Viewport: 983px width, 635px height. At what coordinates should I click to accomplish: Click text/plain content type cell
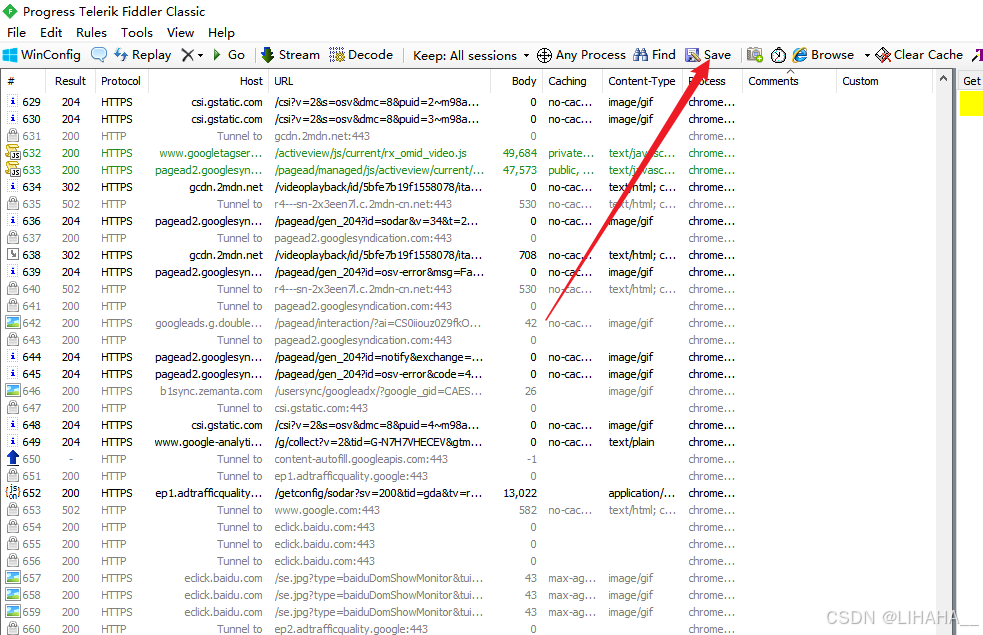pos(631,442)
